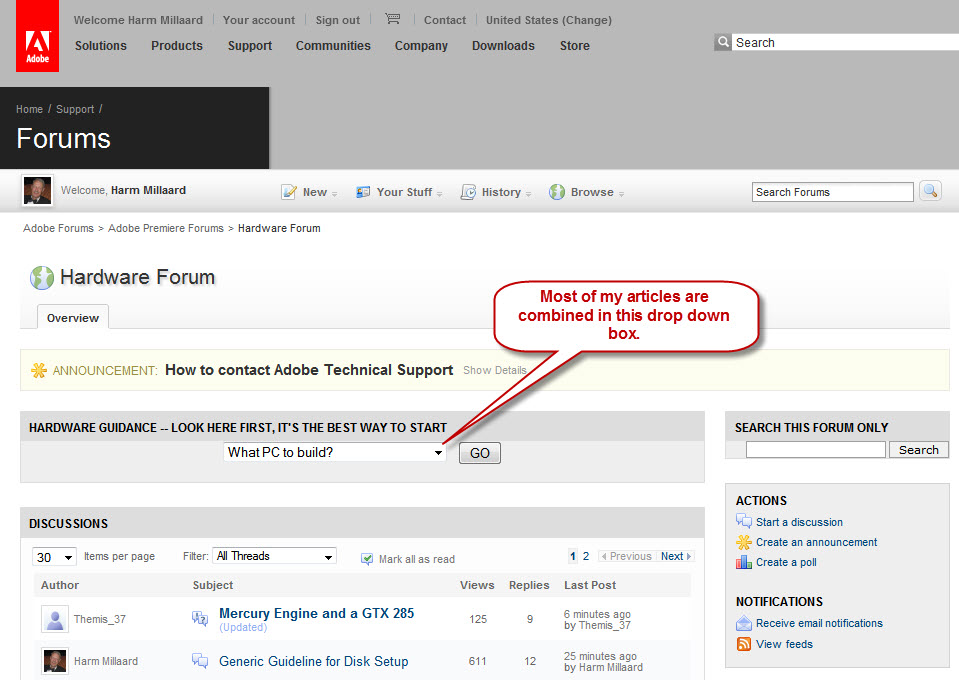This screenshot has height=680, width=959.
Task: Click the History clock icon
Action: 468,192
